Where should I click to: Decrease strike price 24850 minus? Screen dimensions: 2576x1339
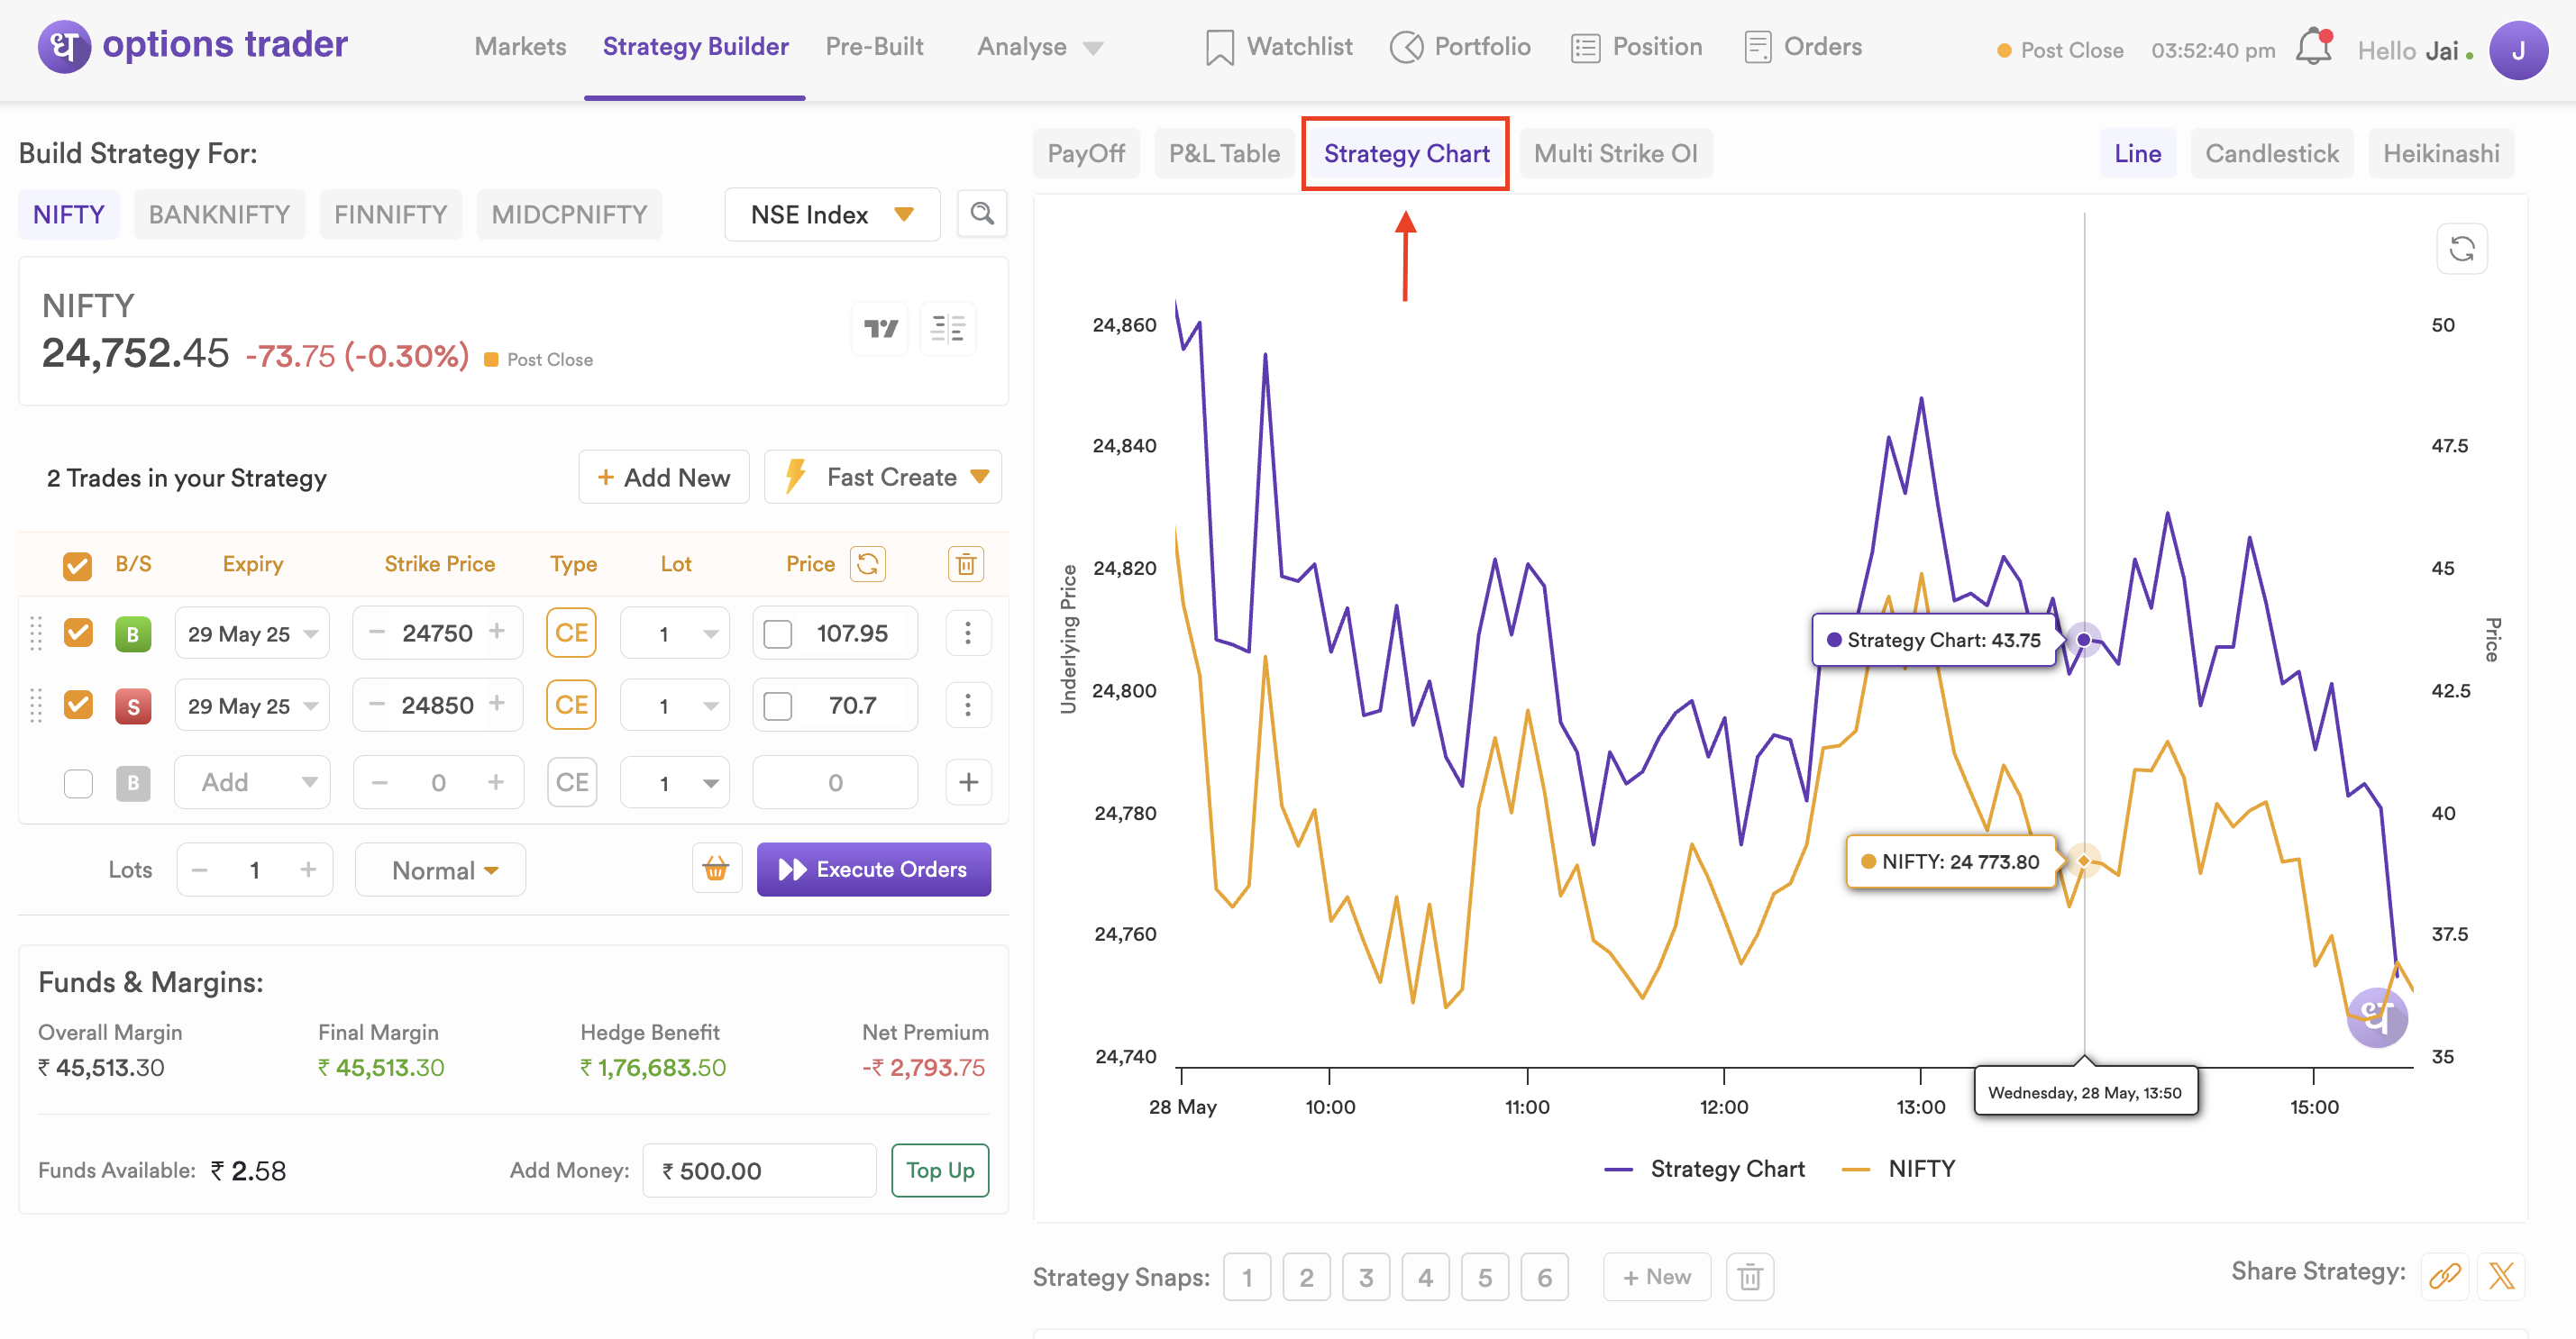tap(376, 704)
